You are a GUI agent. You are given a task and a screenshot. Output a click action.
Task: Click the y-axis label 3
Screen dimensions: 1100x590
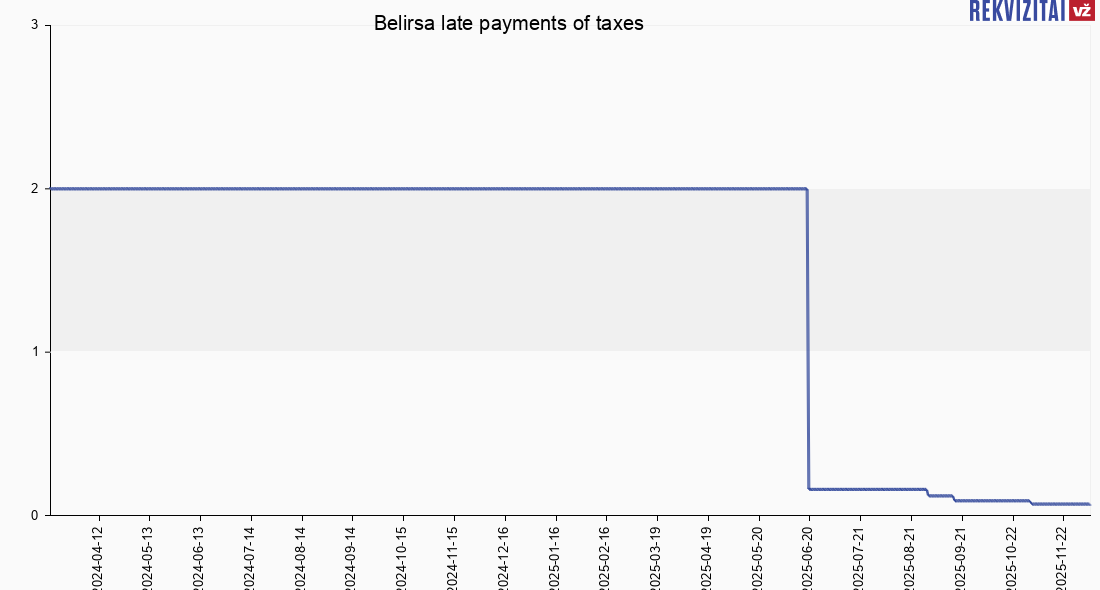(x=35, y=25)
